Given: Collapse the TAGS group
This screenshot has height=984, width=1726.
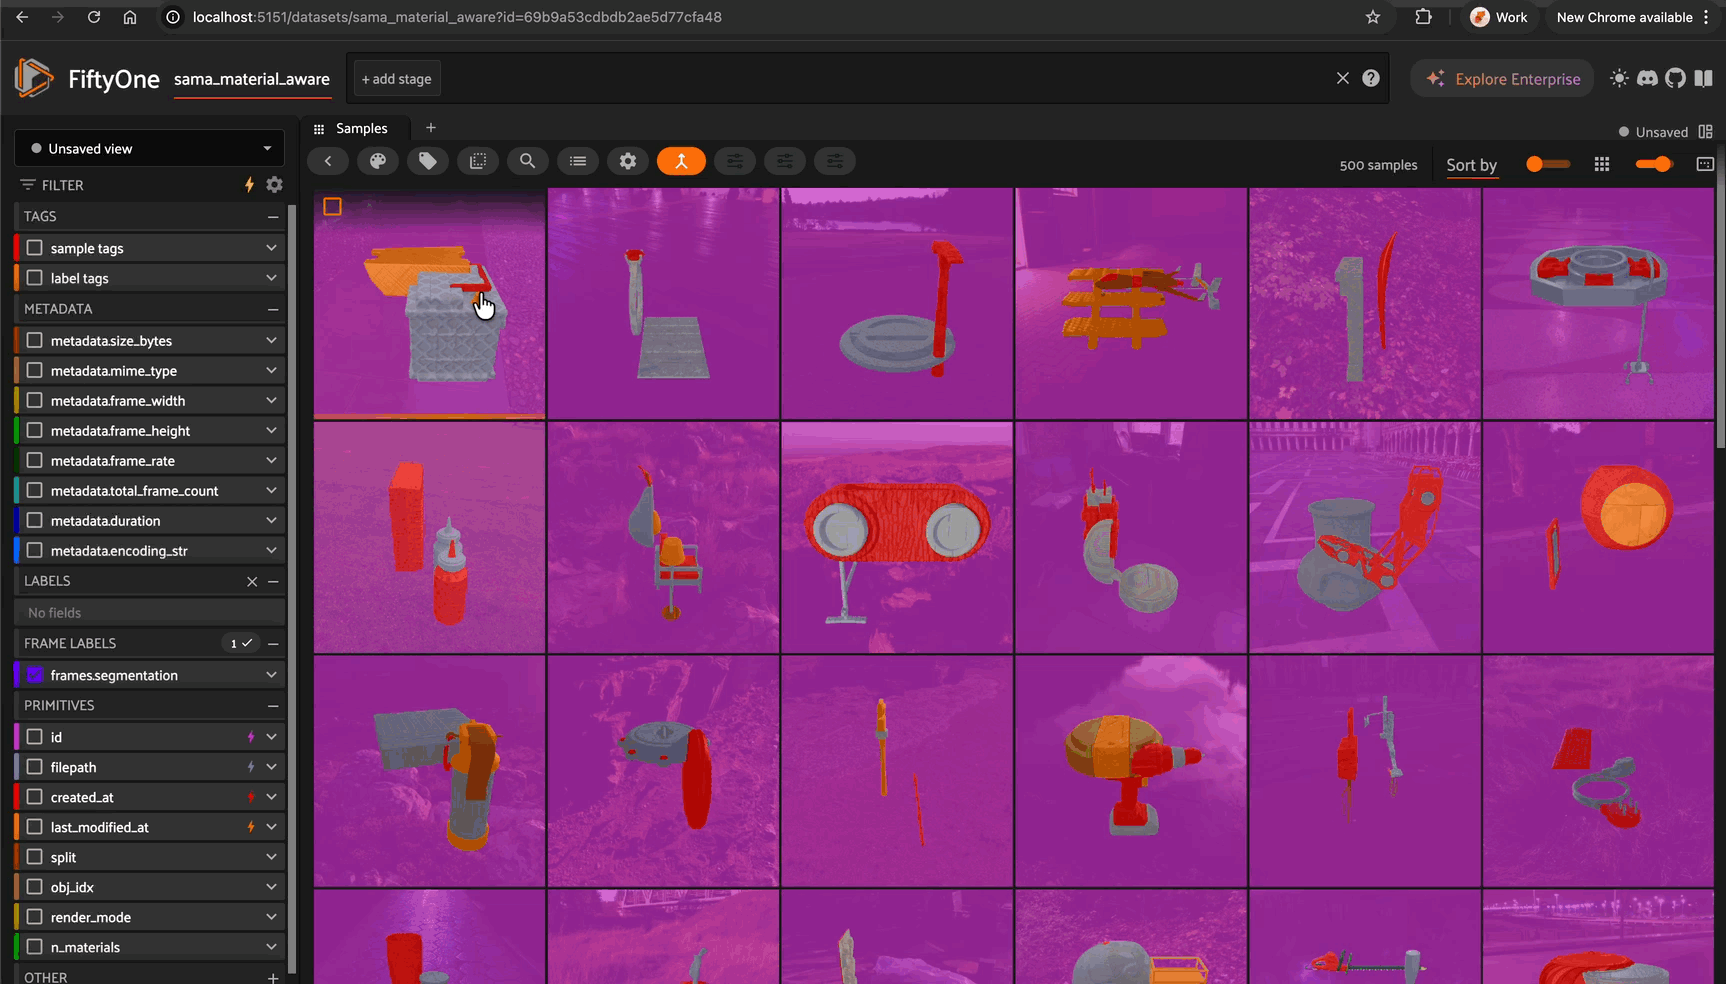Looking at the screenshot, I should point(273,216).
